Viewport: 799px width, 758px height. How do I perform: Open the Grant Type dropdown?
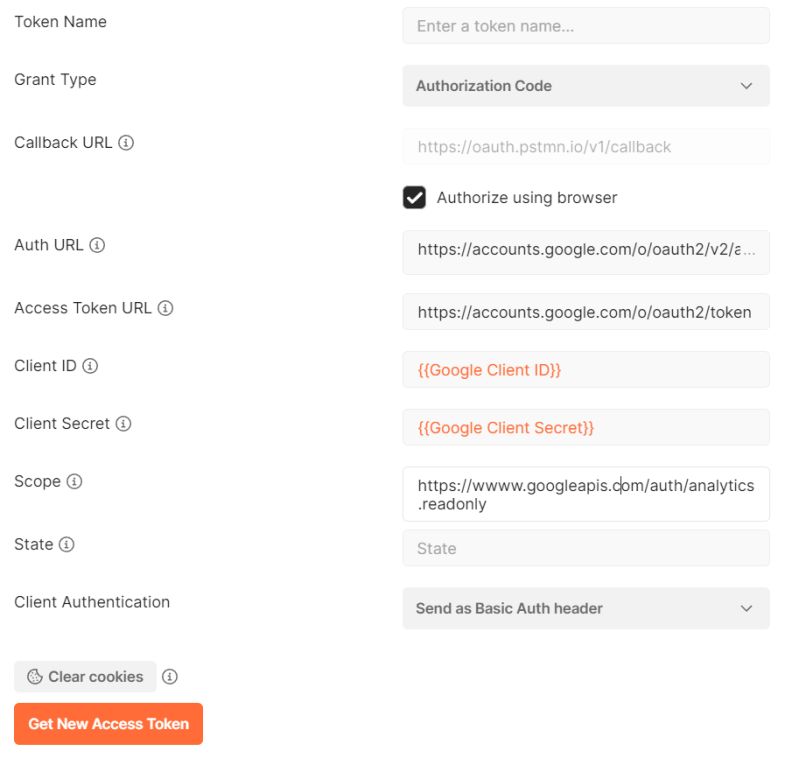pyautogui.click(x=586, y=86)
